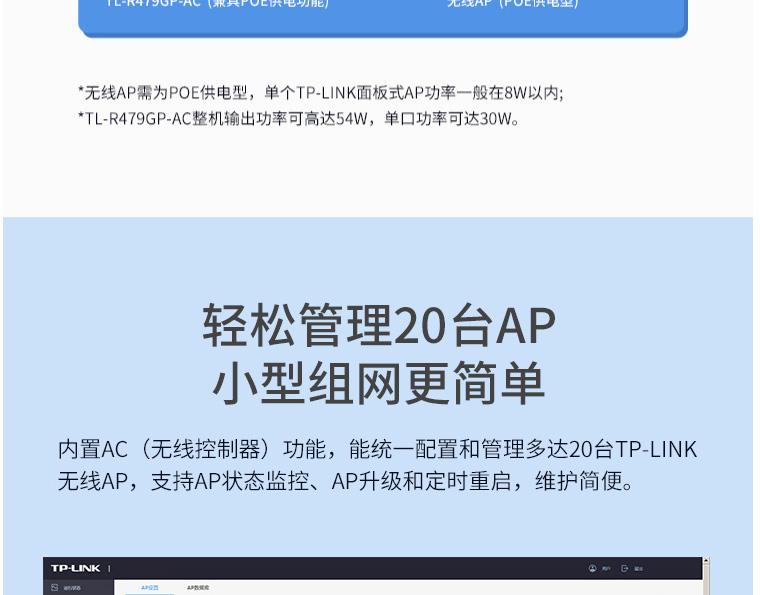
Task: Switch to the AP设置 tab
Action: pyautogui.click(x=150, y=588)
